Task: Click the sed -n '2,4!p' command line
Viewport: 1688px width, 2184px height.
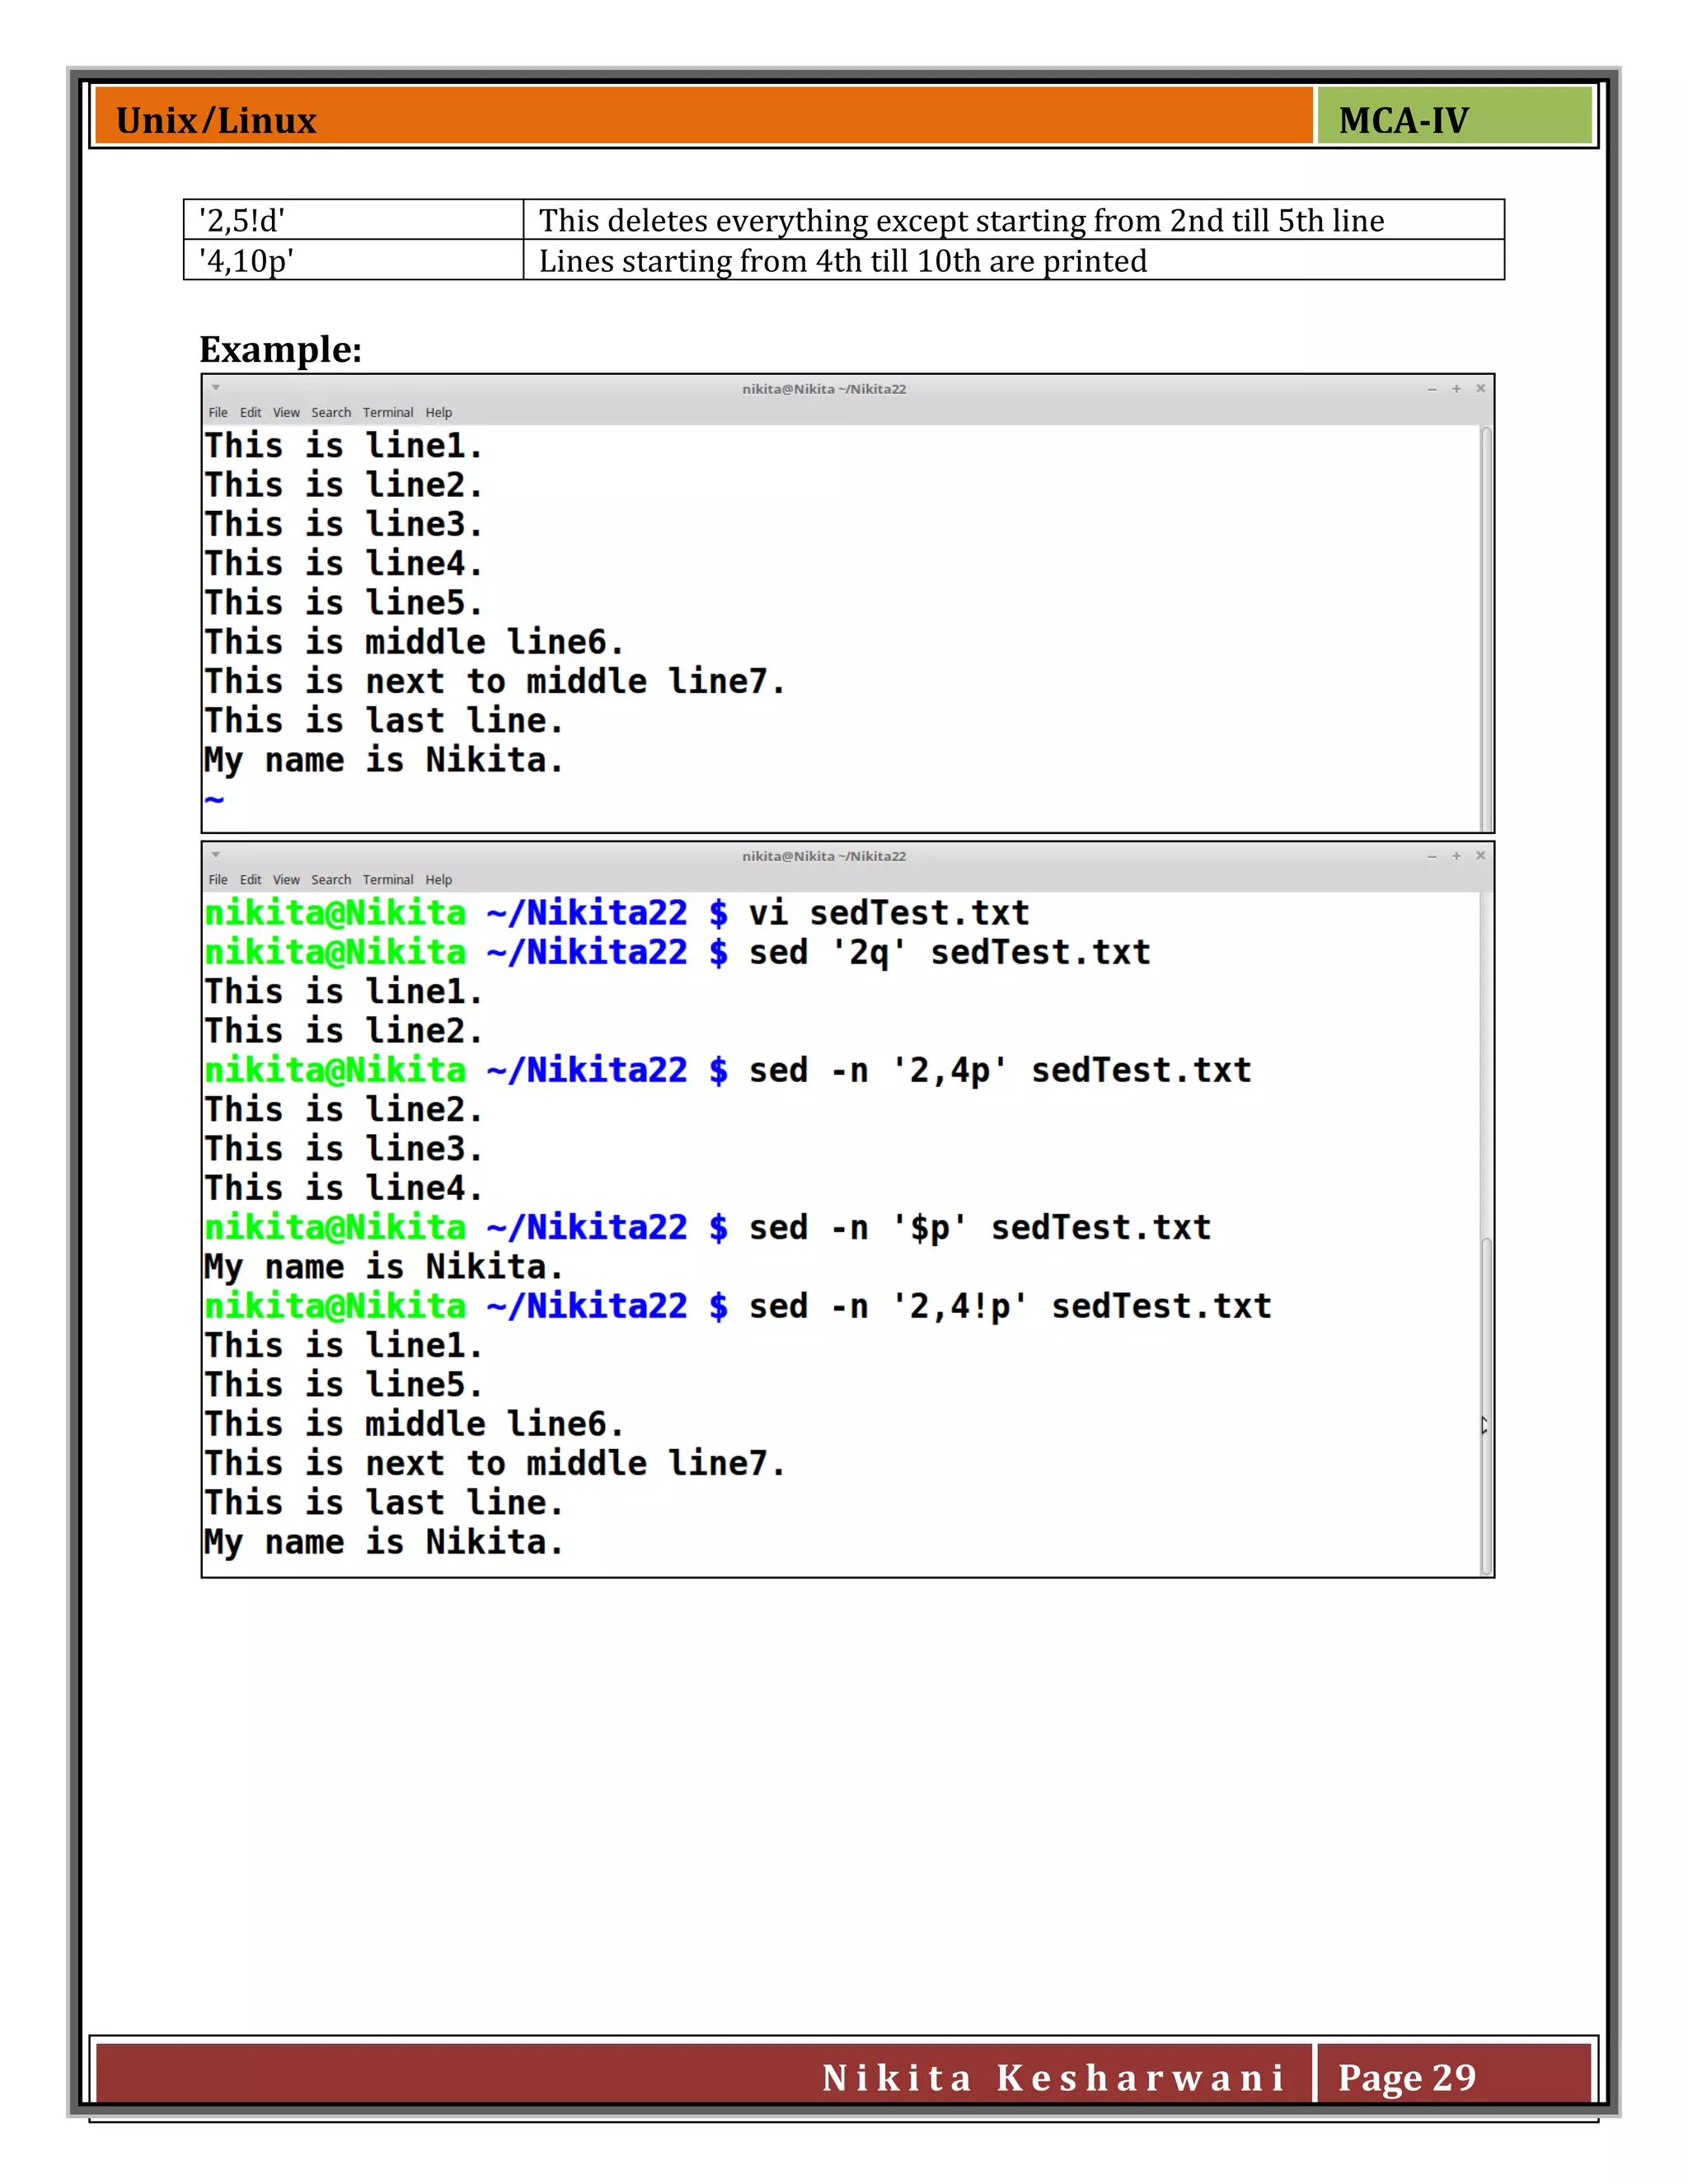Action: pos(738,1306)
